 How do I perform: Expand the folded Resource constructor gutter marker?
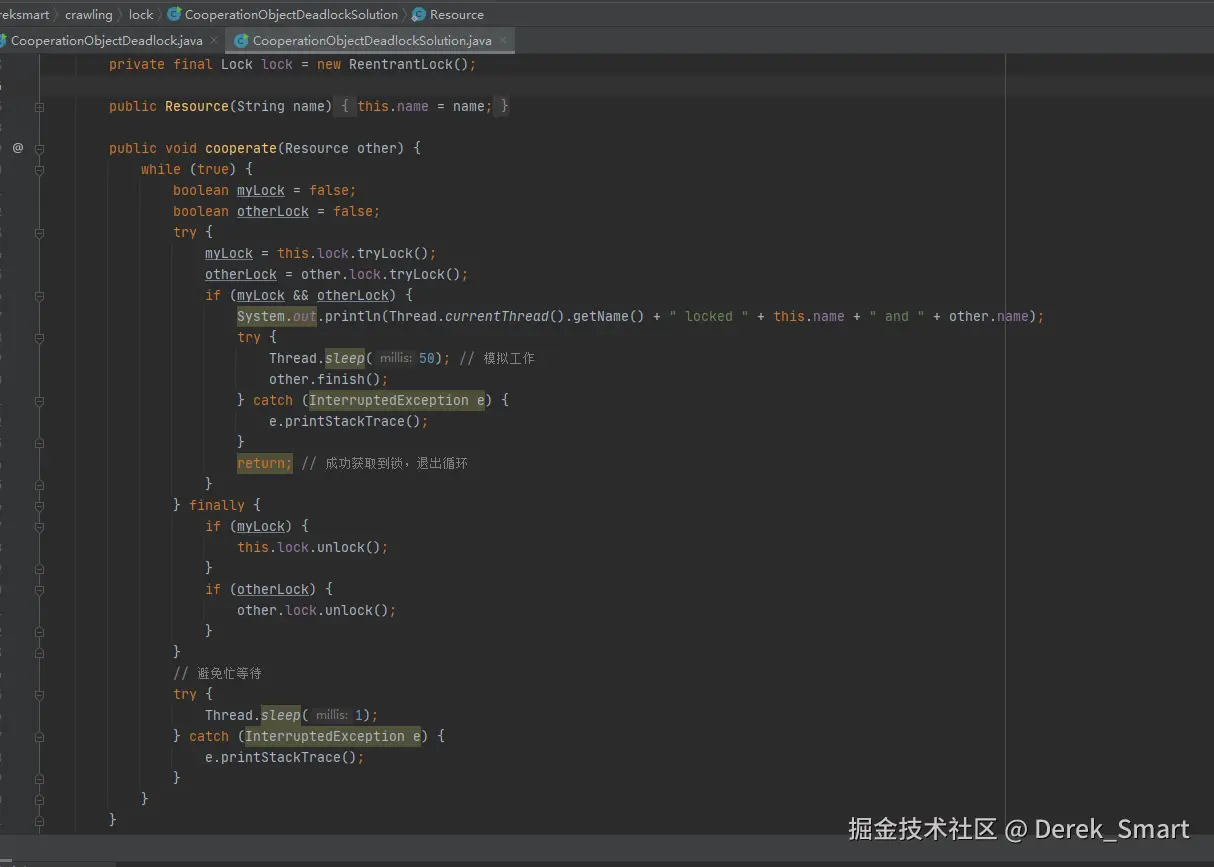pyautogui.click(x=40, y=106)
